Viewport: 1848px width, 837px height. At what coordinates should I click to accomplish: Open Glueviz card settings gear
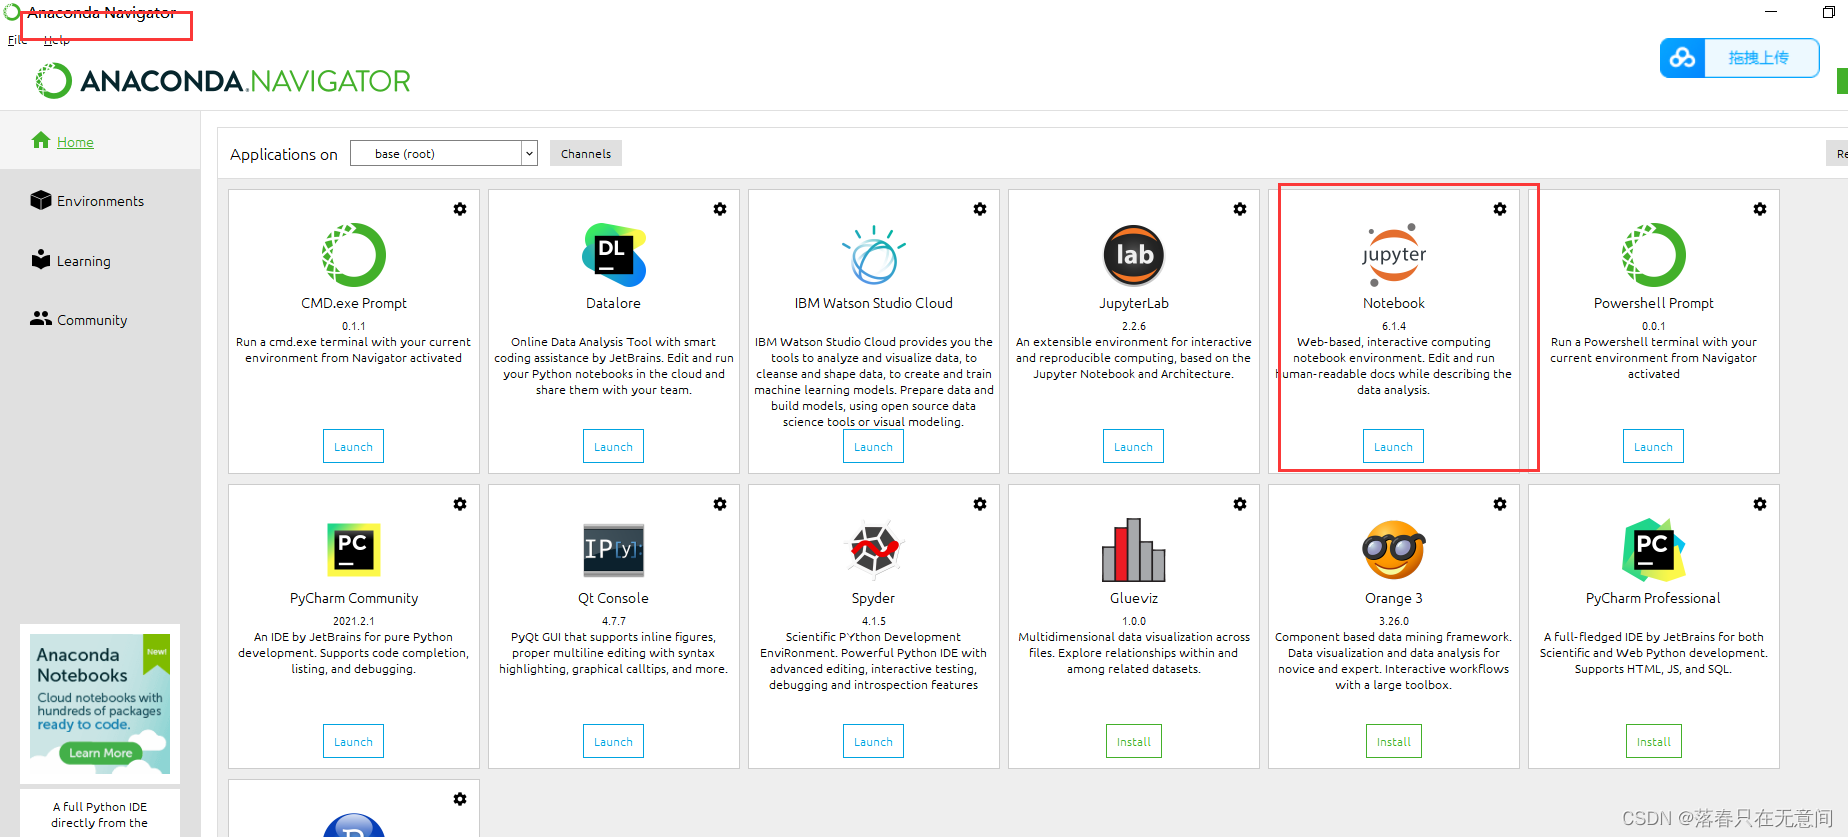[x=1240, y=504]
